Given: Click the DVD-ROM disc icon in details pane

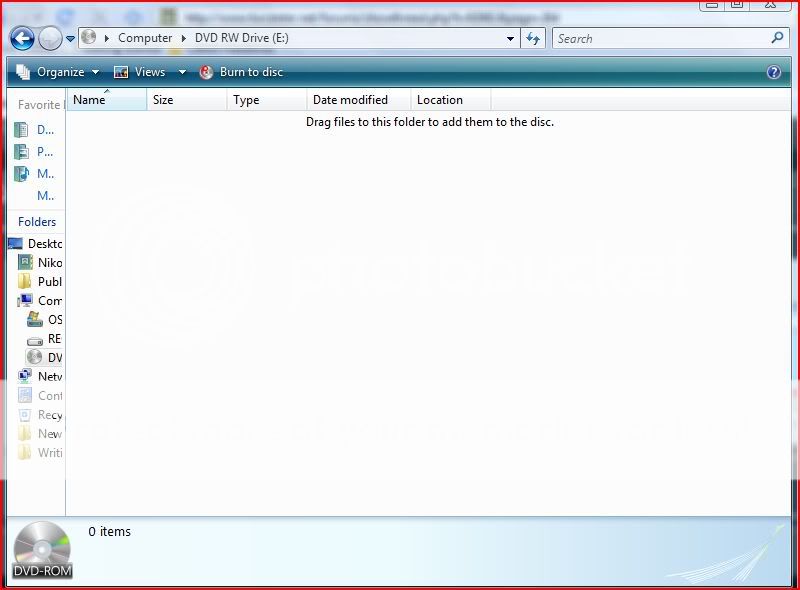Looking at the screenshot, I should [x=42, y=548].
